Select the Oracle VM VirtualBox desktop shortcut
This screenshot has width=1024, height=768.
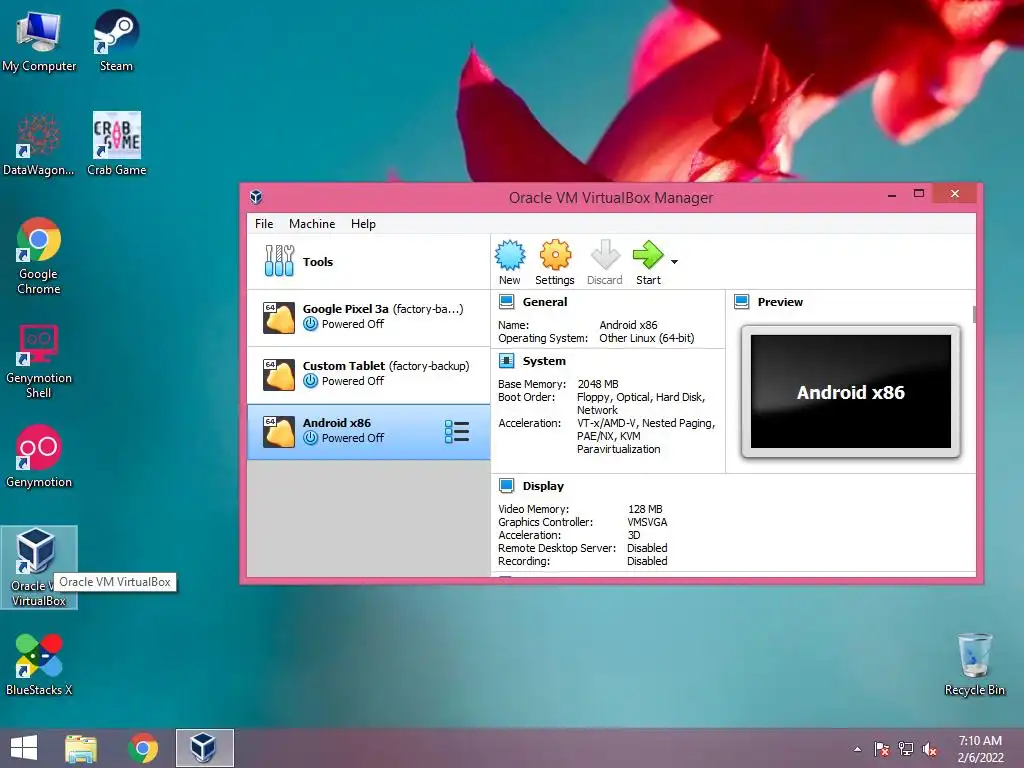pyautogui.click(x=39, y=567)
